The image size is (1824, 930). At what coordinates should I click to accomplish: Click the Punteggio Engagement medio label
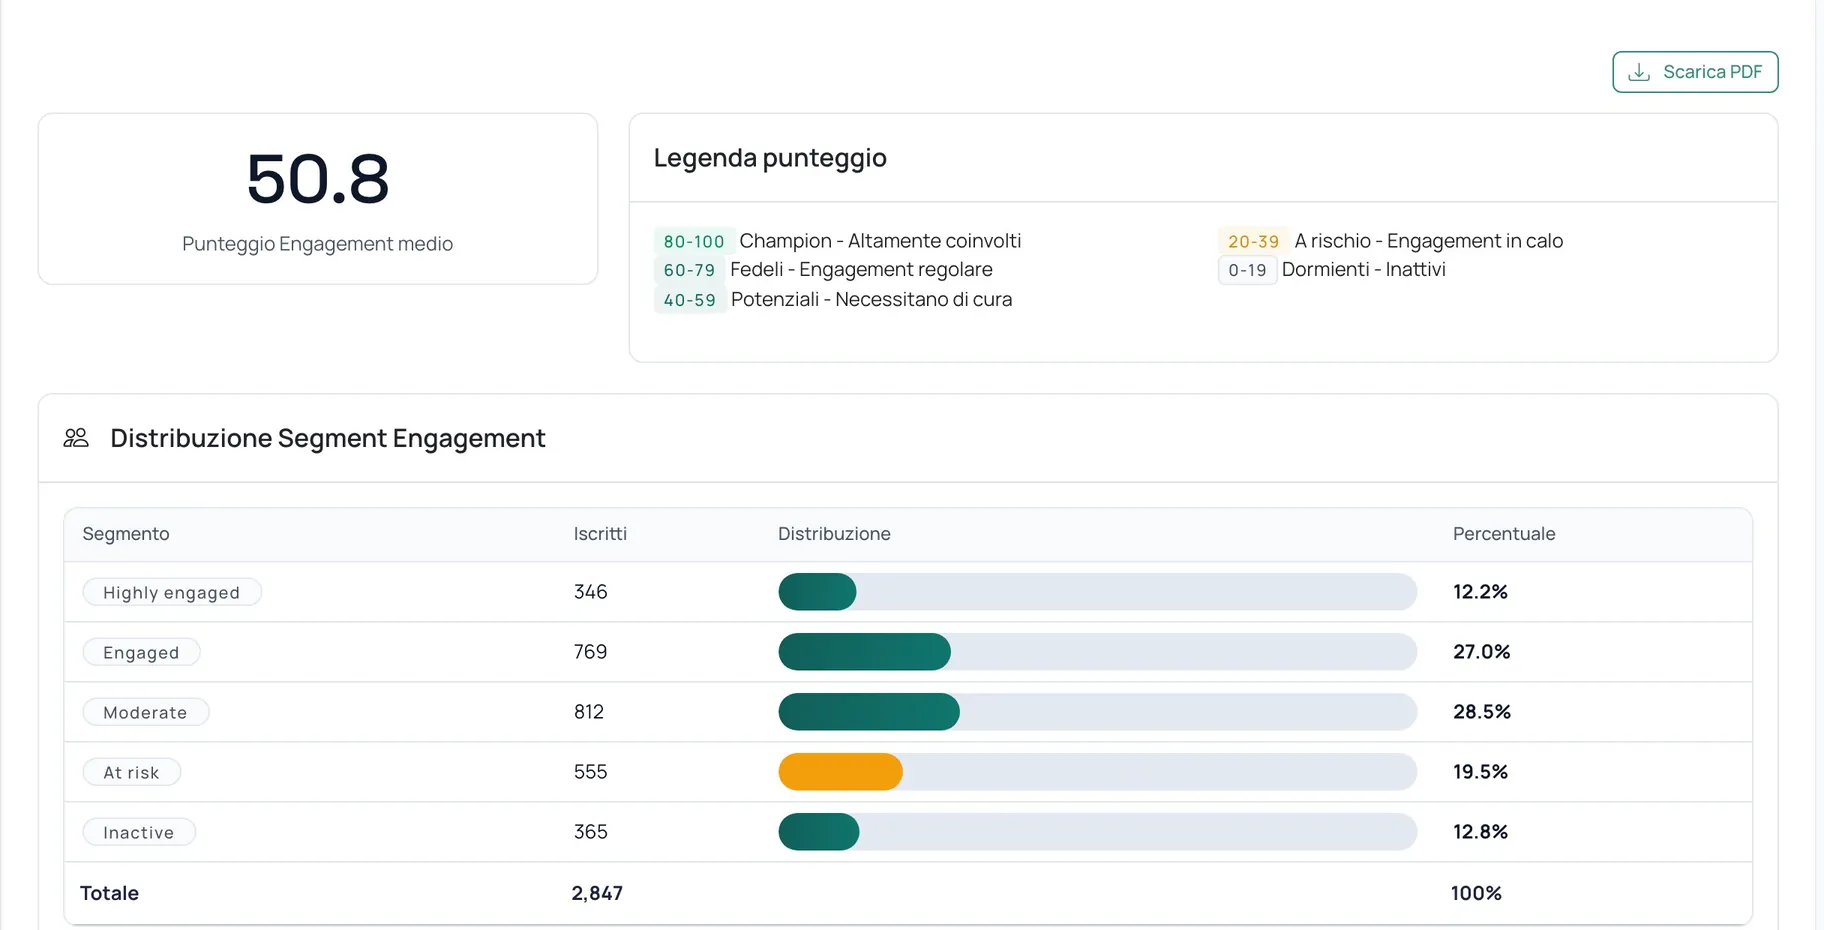point(317,244)
